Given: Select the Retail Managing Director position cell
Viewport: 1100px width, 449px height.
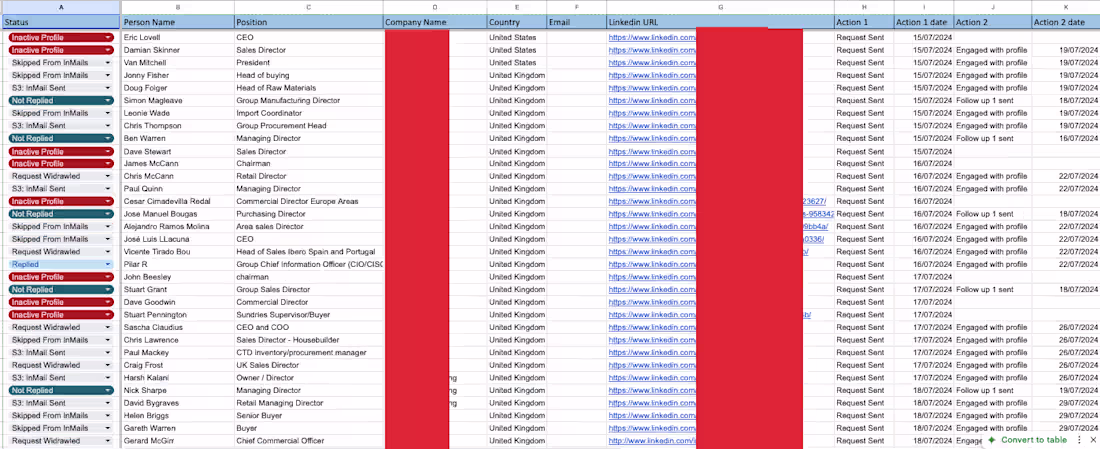Looking at the screenshot, I should click(x=309, y=403).
